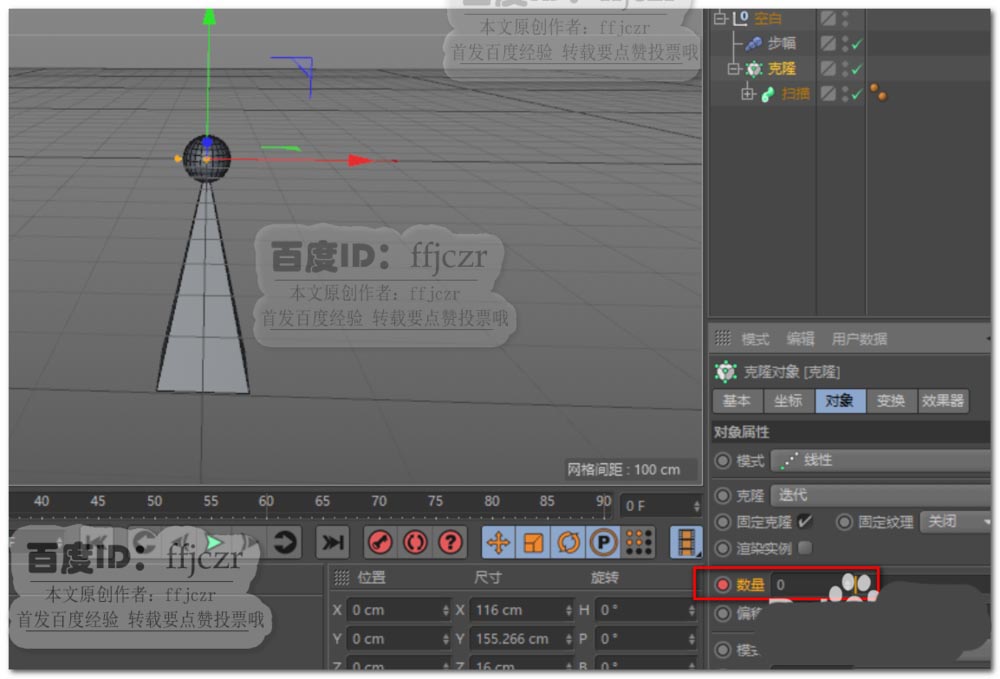Image resolution: width=1000 pixels, height=679 pixels.
Task: Click the 渲染实例 animation circle
Action: click(x=723, y=548)
